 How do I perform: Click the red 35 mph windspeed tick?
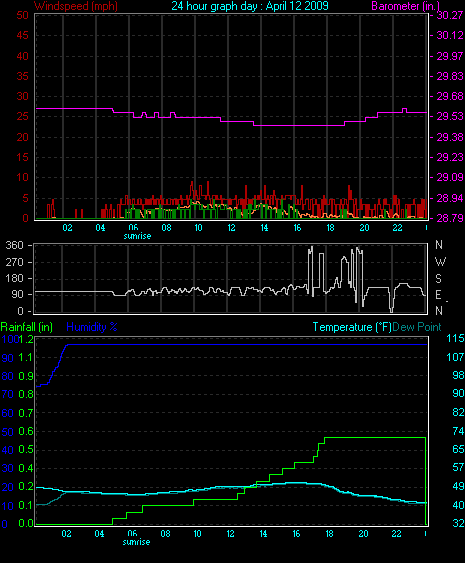(x=22, y=76)
